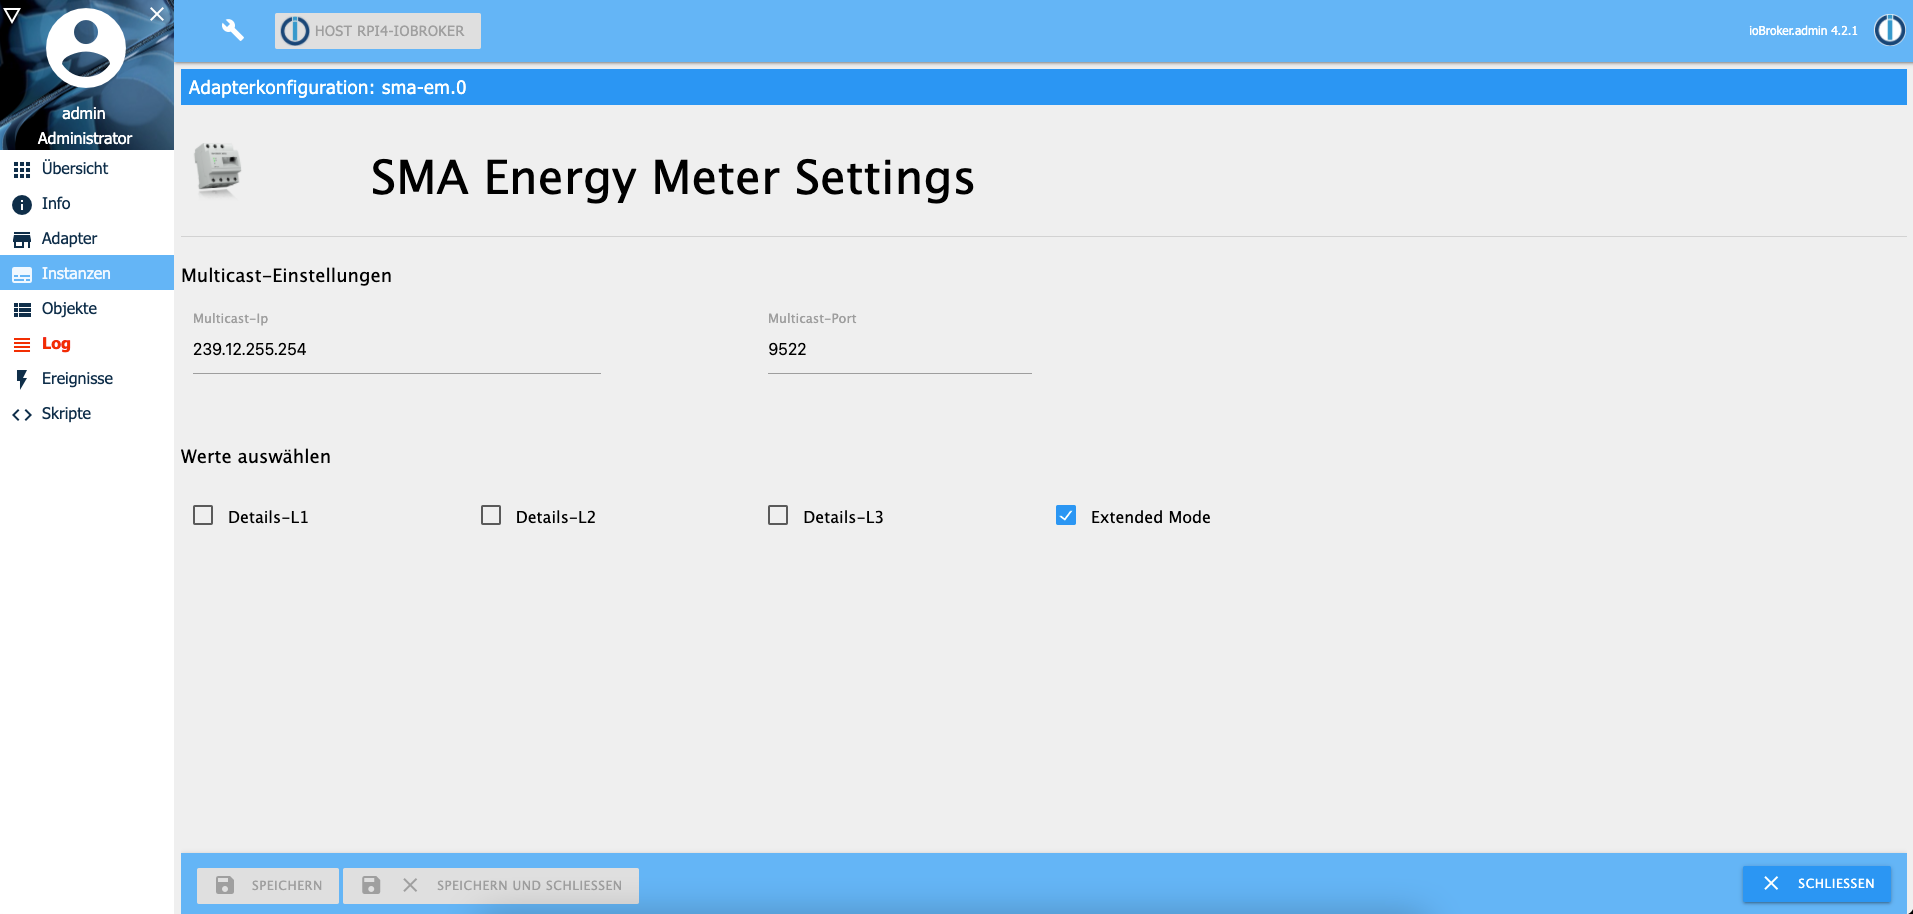The width and height of the screenshot is (1913, 914).
Task: Click the X icon in Schliessen button
Action: 1771,883
